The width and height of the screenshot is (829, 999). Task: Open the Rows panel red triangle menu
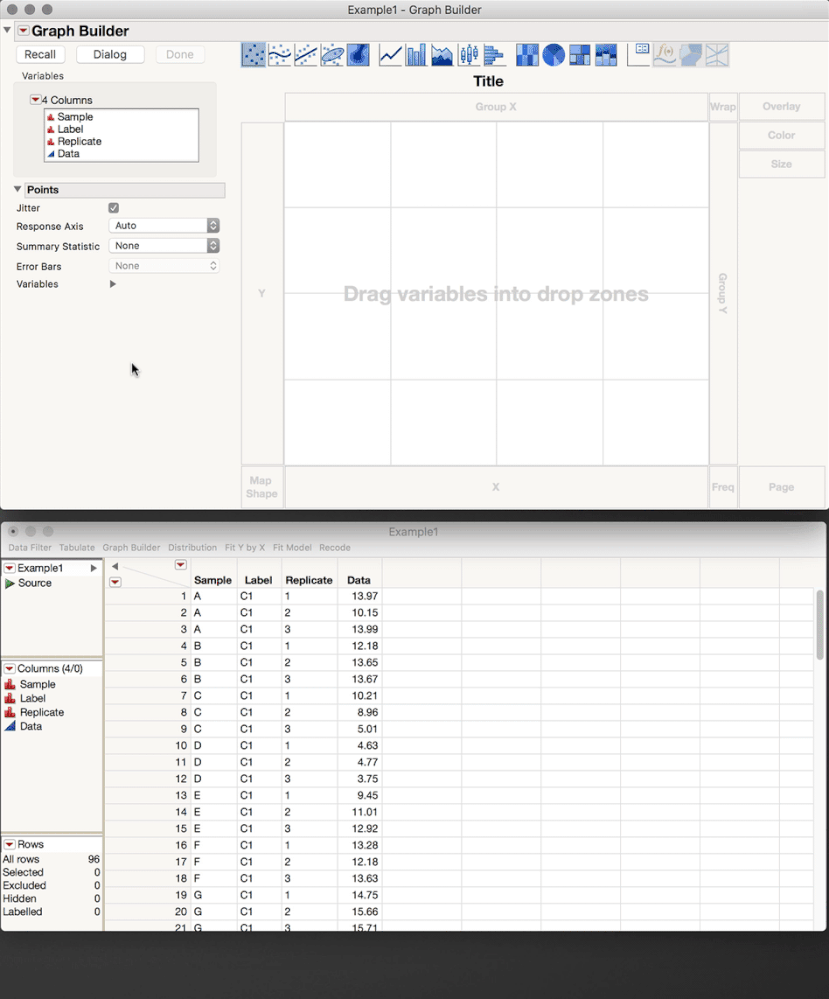tap(10, 844)
